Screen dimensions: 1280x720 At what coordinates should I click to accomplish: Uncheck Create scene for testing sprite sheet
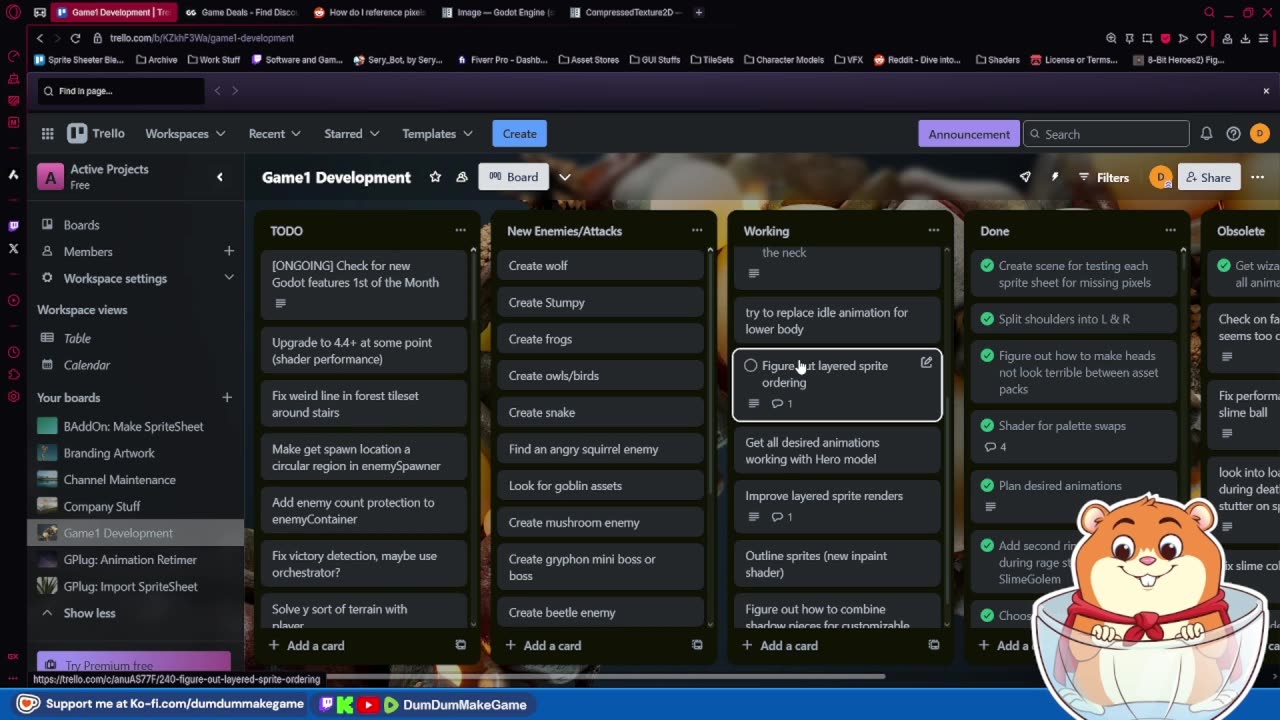(987, 266)
